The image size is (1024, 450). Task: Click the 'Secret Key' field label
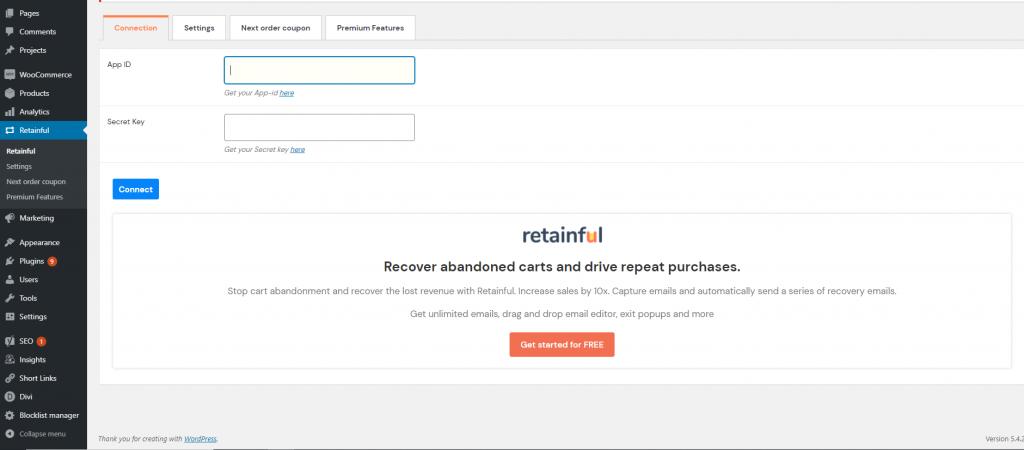coord(126,121)
